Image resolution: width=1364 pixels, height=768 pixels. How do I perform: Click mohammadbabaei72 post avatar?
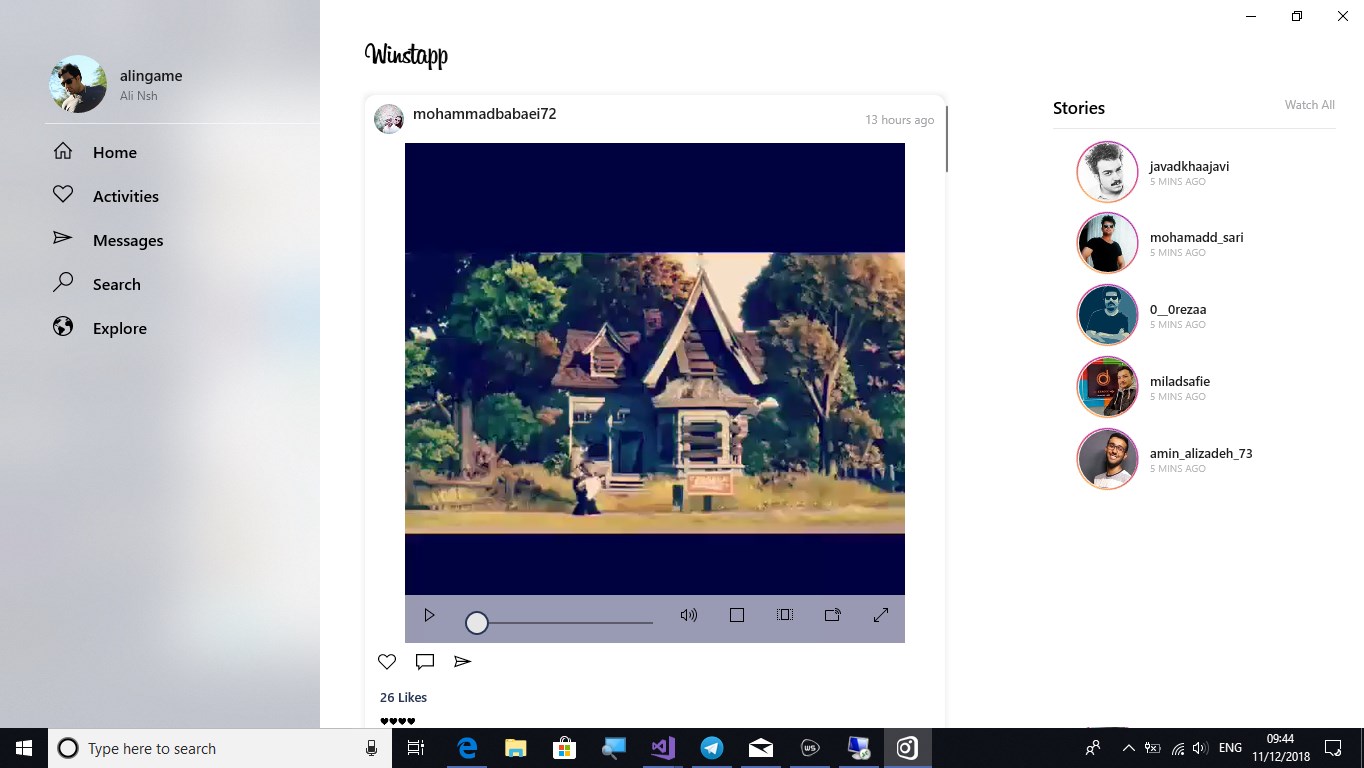[389, 119]
